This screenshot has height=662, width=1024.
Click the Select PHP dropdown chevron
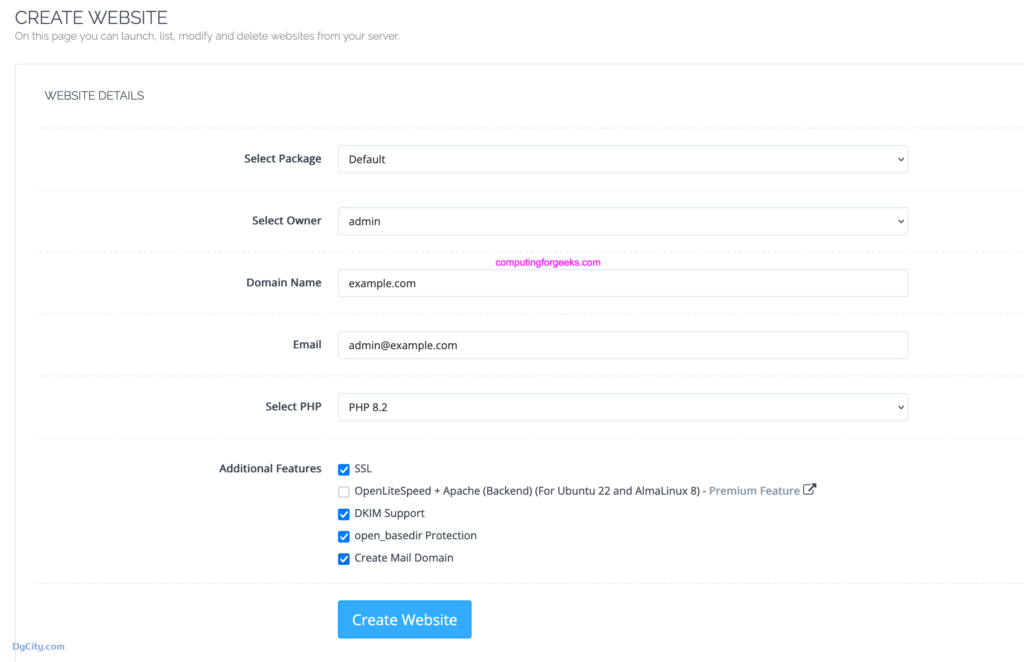901,407
